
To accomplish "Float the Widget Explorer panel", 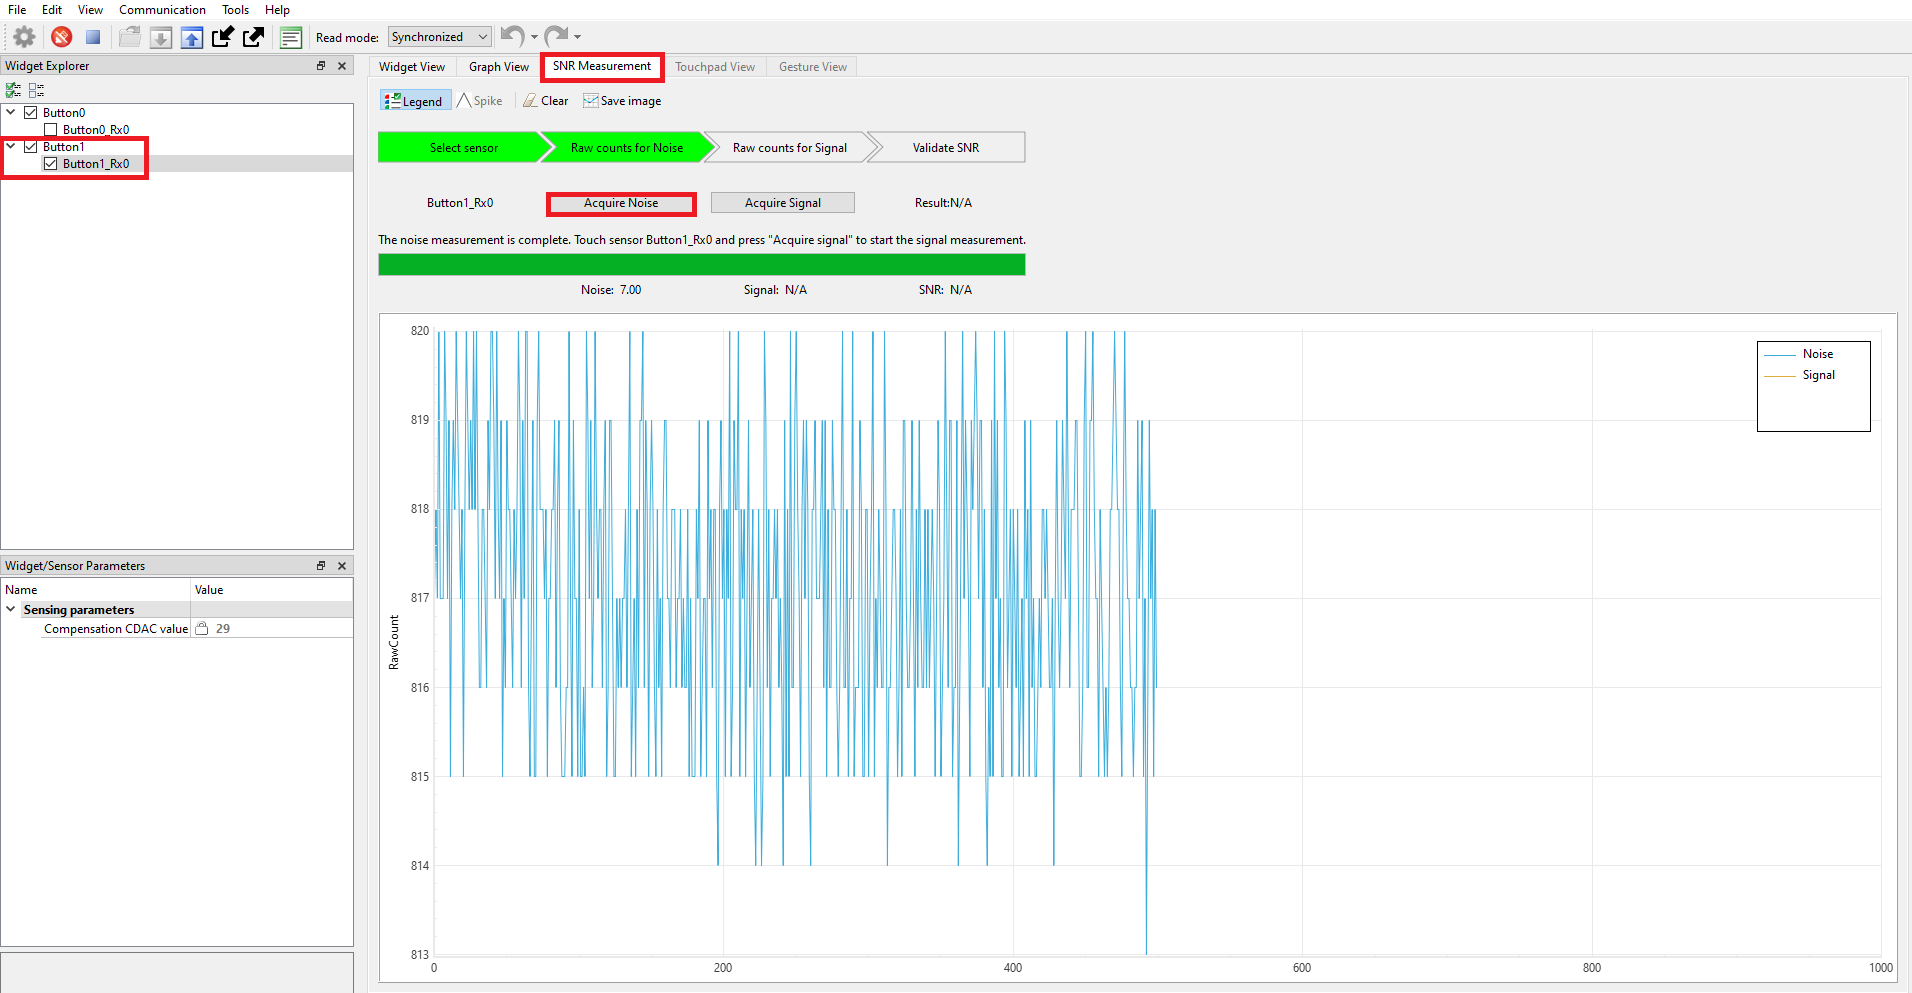I will click(x=321, y=66).
